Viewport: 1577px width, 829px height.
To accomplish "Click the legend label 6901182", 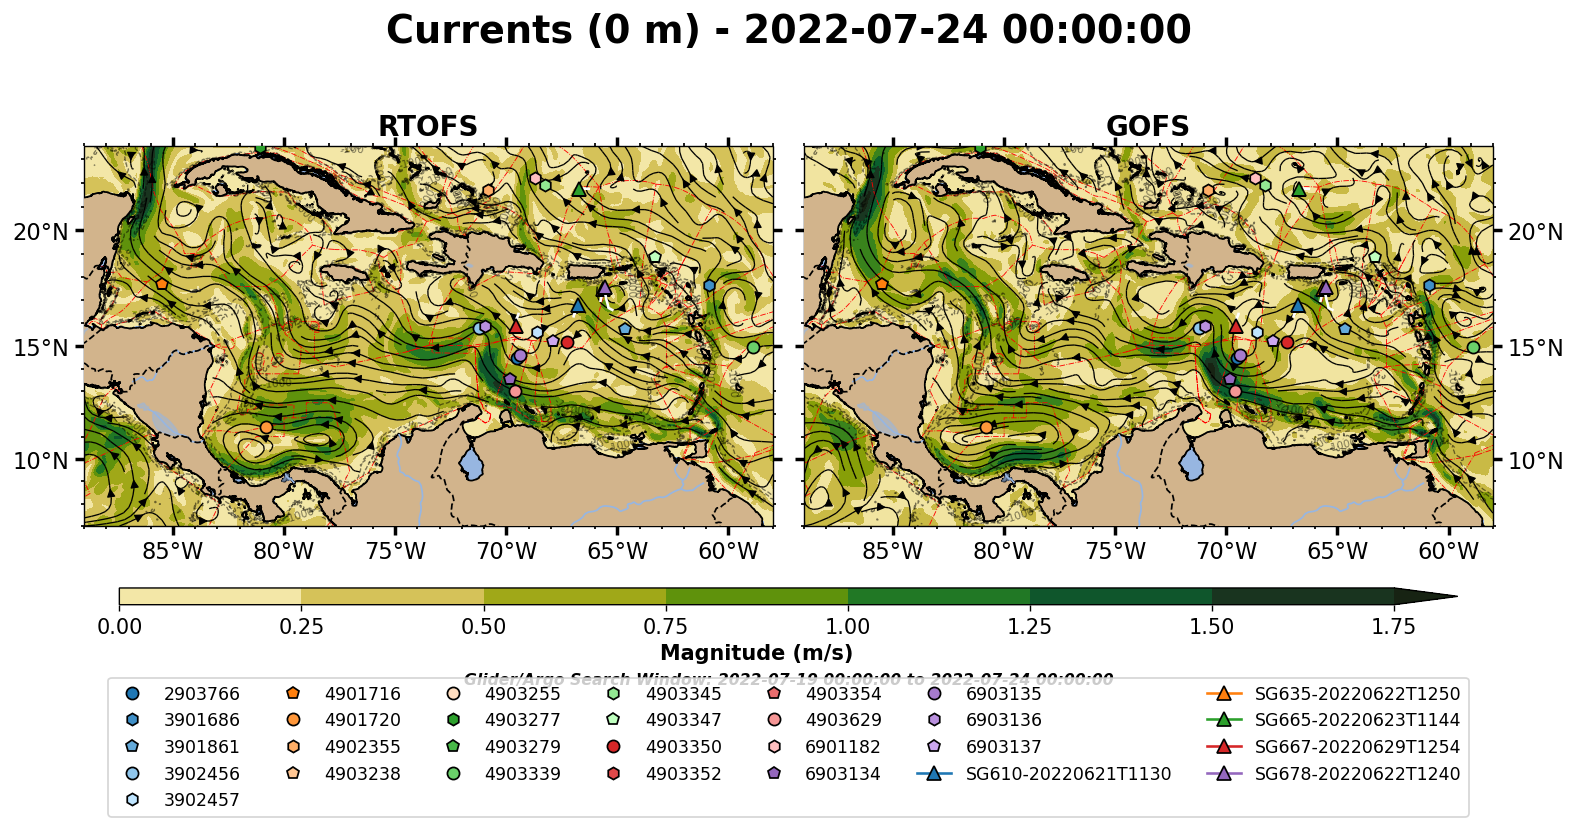I will point(843,747).
